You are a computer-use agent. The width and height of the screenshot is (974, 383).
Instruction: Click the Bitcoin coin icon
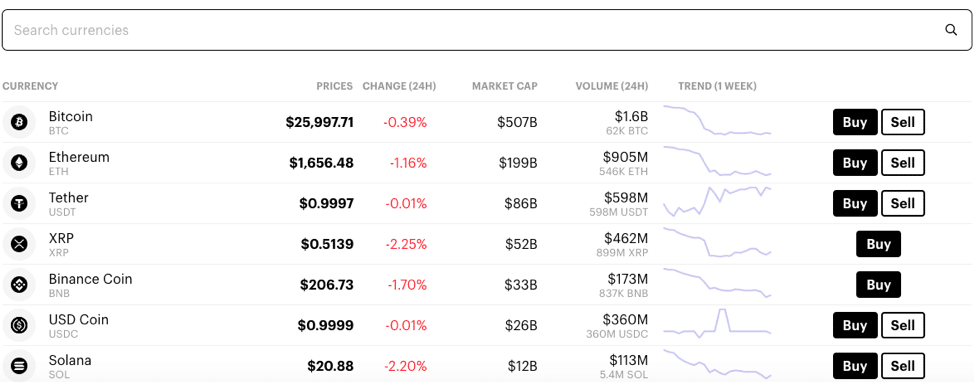pos(19,122)
